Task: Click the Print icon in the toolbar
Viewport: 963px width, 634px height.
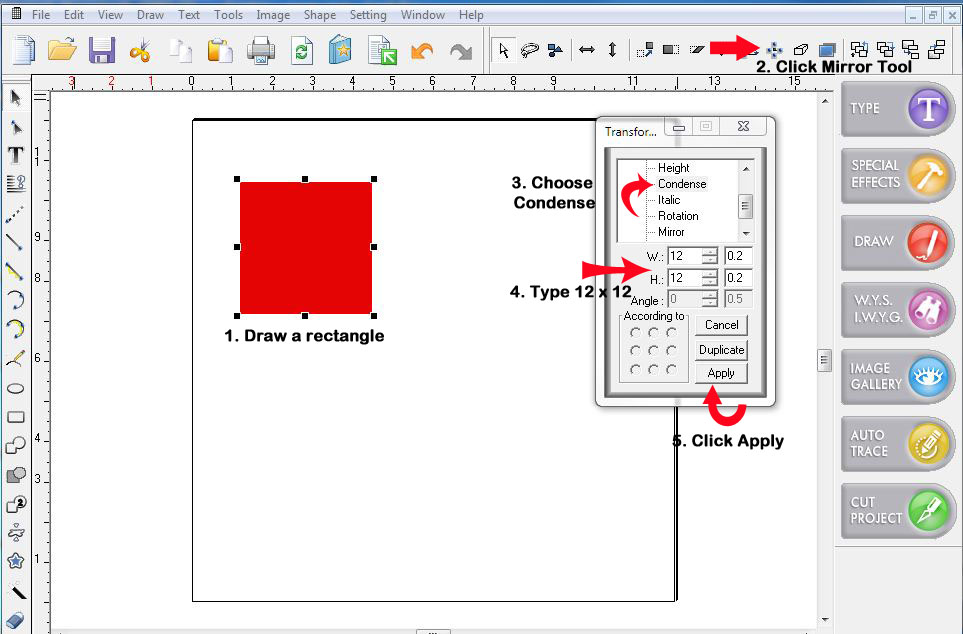Action: (x=261, y=50)
